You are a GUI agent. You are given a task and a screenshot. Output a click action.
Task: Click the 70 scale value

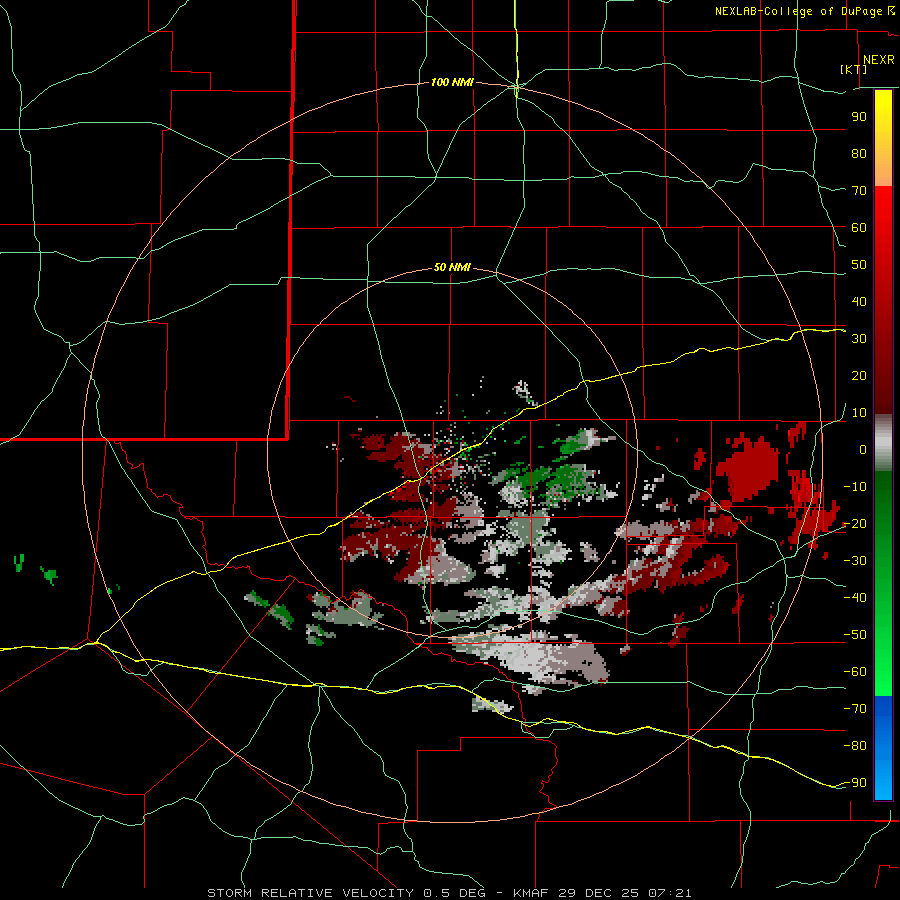coord(859,191)
